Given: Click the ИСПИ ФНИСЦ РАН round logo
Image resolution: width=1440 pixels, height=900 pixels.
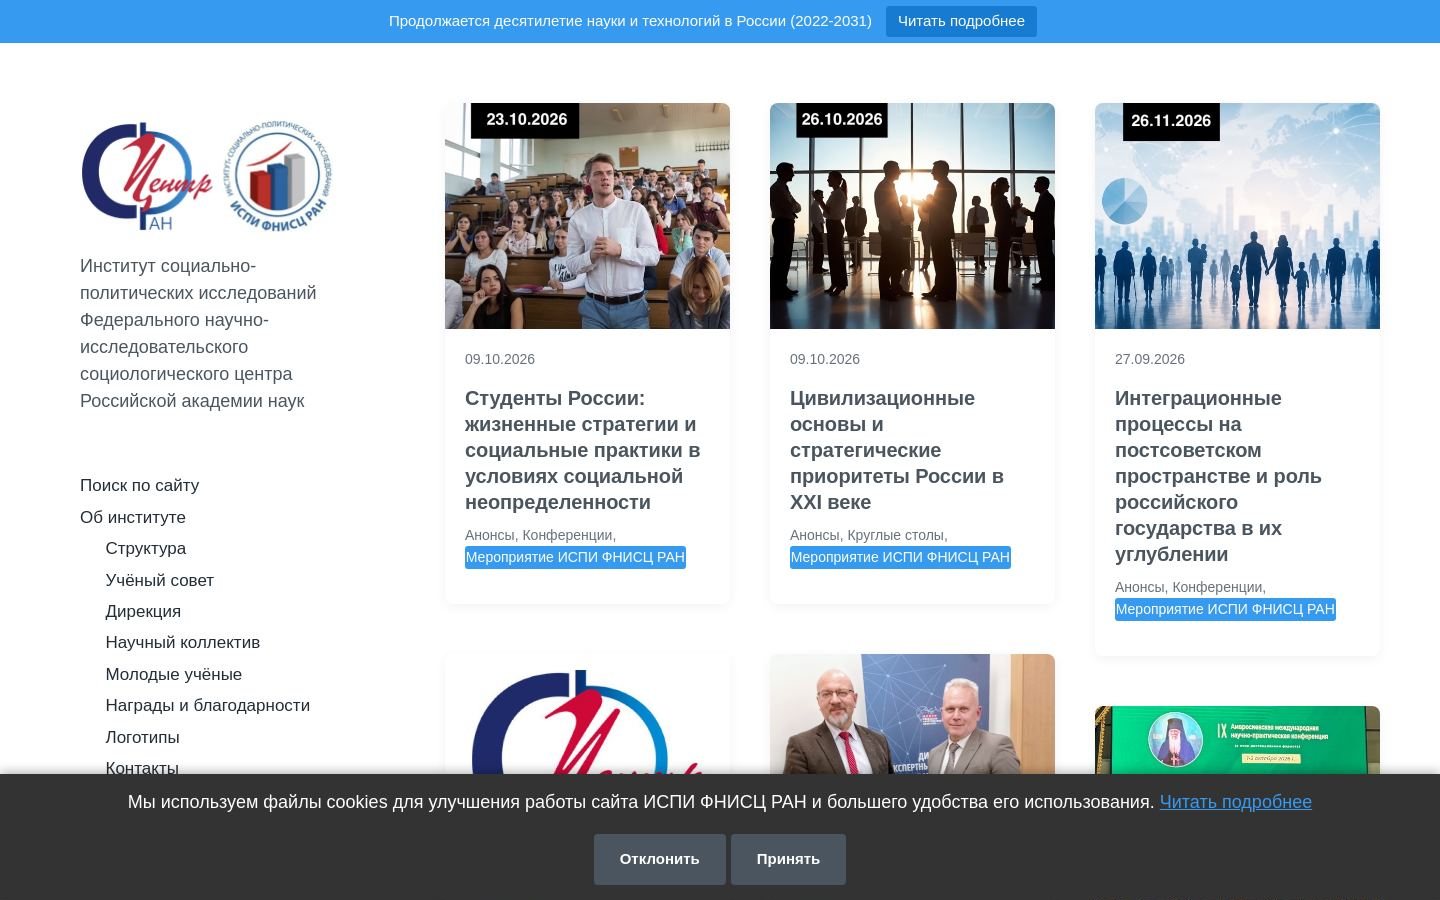Looking at the screenshot, I should tap(277, 176).
